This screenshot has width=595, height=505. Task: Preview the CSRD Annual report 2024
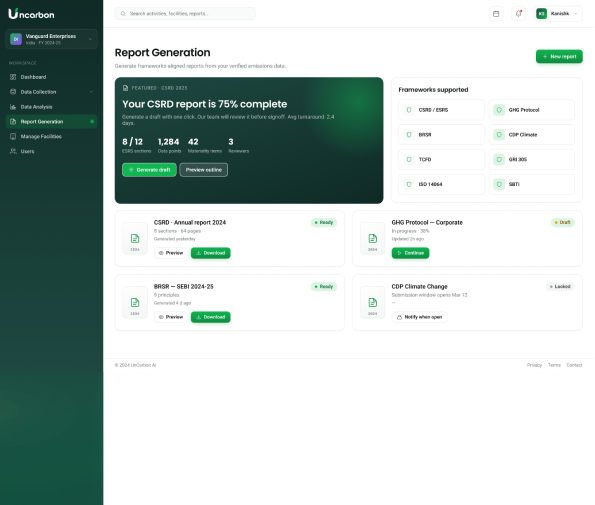click(171, 253)
